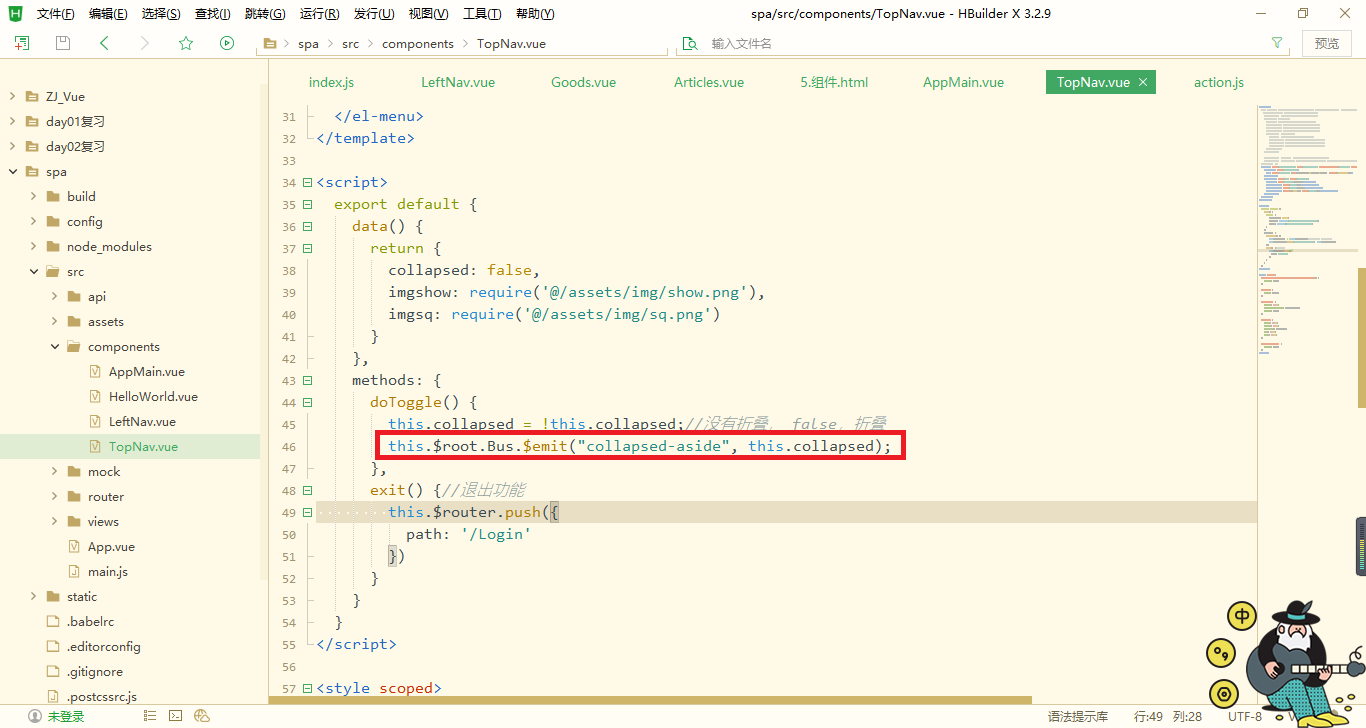Expand the day01复习 folder

[12, 122]
